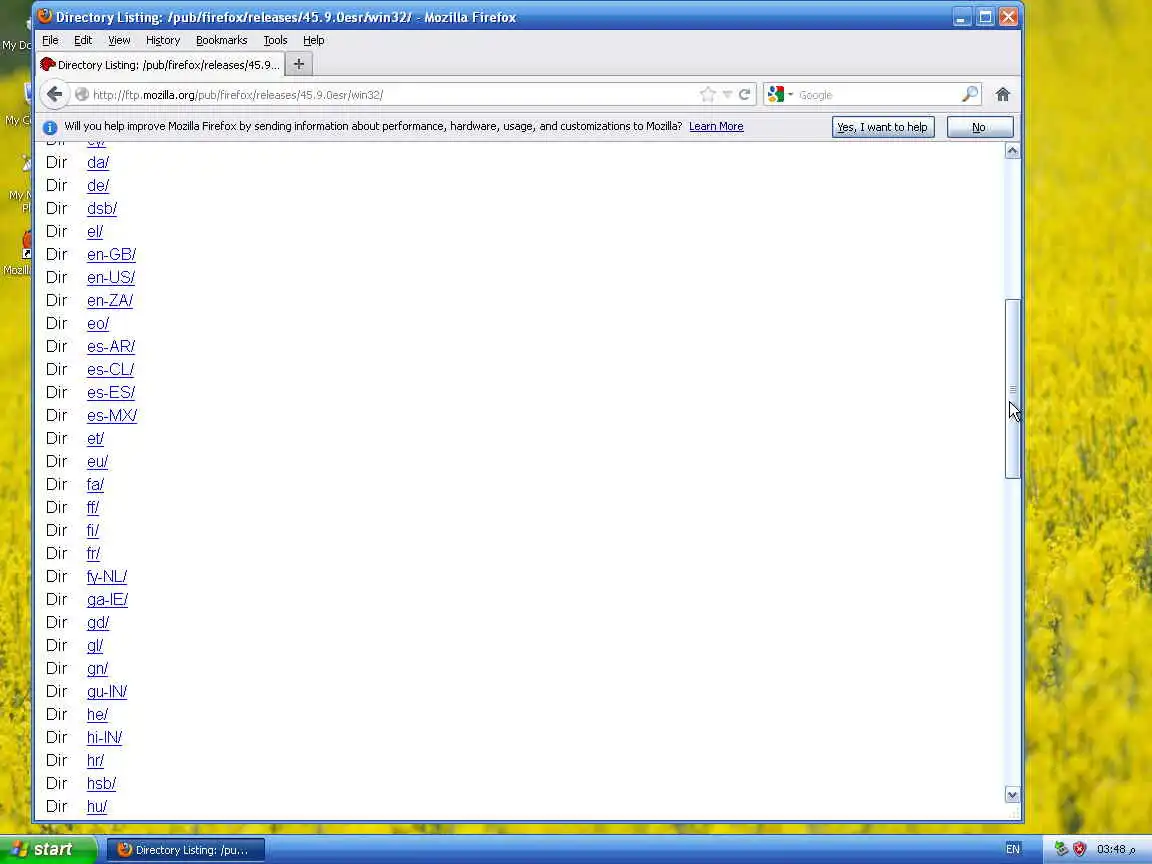Click the vertical scrollbar thumb
Screen dimensions: 1152x864
[x=1012, y=389]
